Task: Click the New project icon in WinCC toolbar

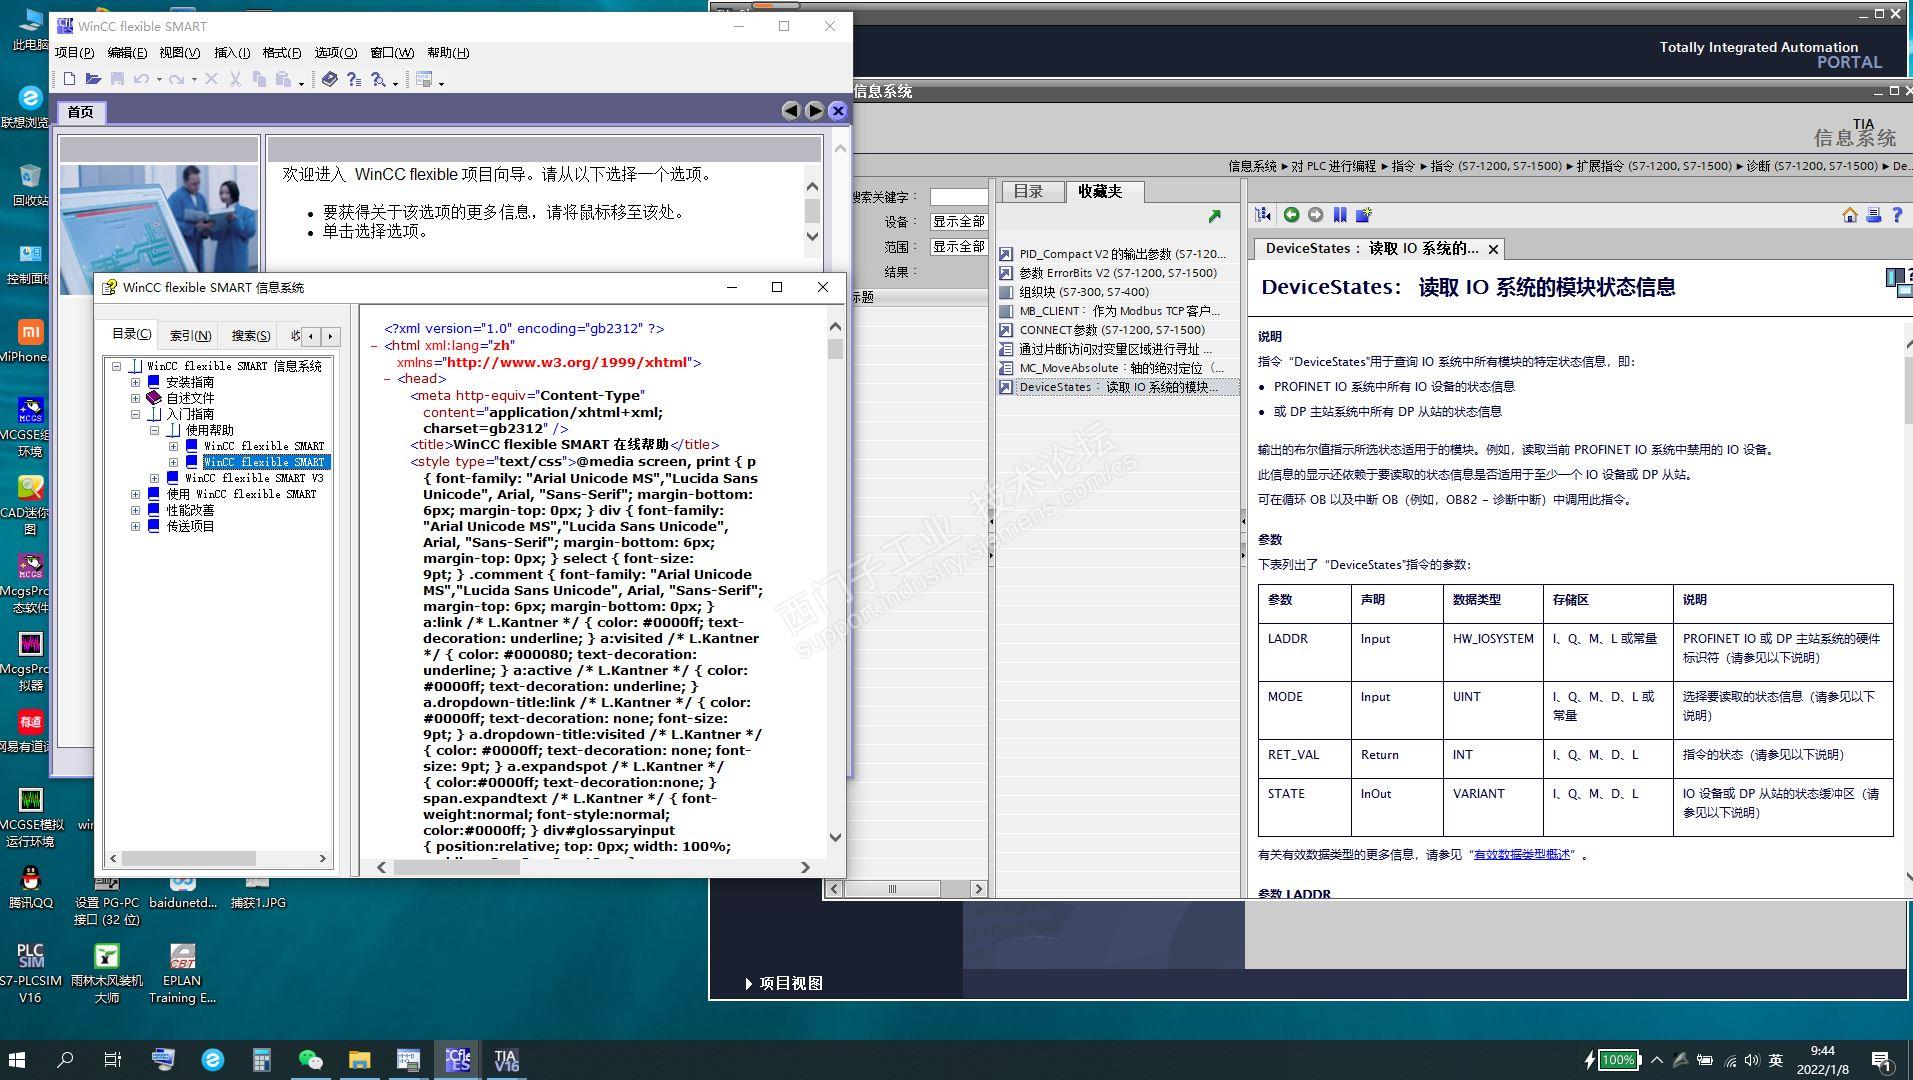Action: (x=69, y=79)
